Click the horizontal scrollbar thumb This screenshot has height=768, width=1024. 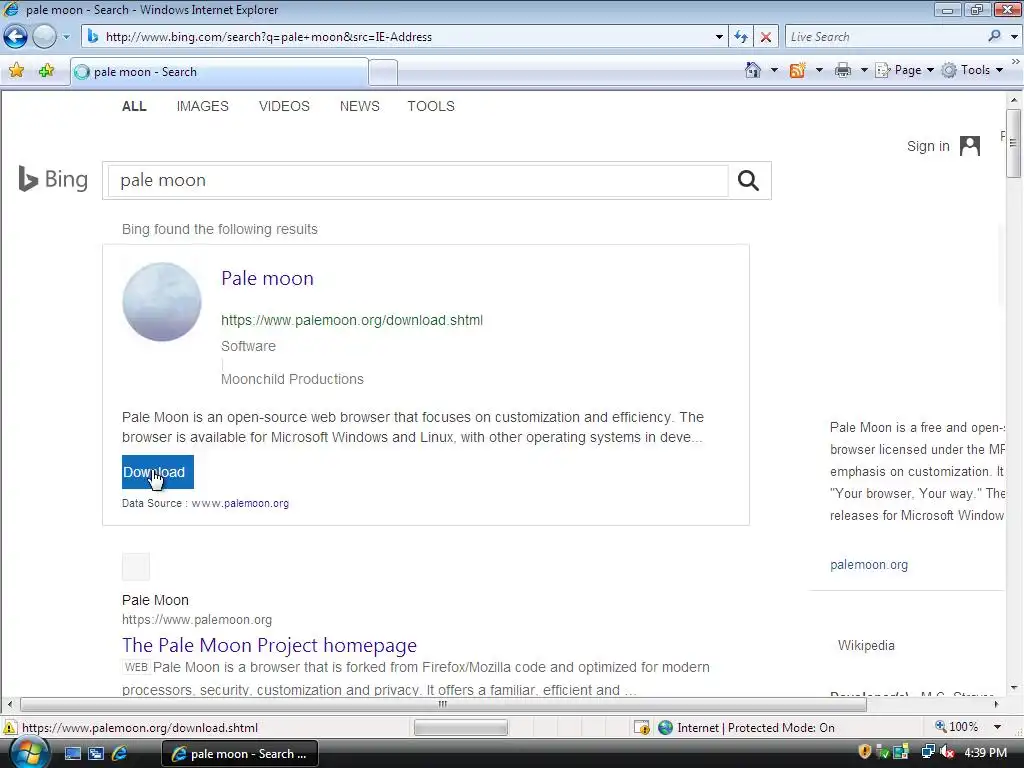point(443,704)
